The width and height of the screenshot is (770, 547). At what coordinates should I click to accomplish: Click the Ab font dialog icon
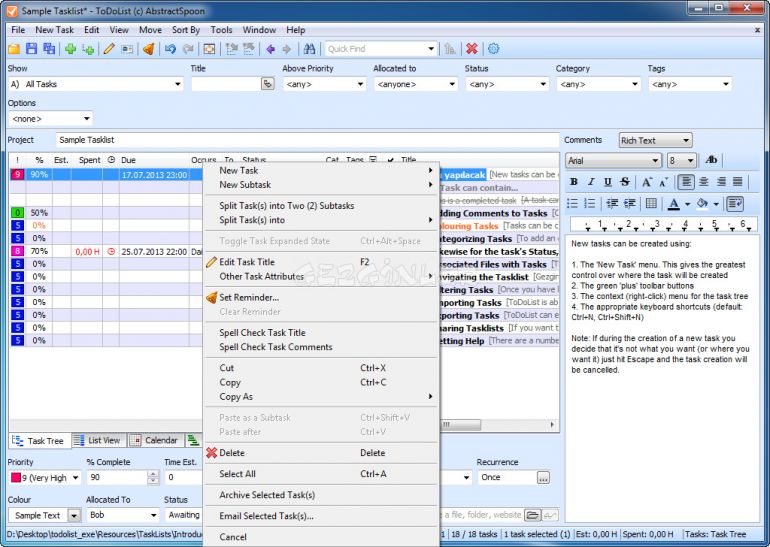(711, 160)
